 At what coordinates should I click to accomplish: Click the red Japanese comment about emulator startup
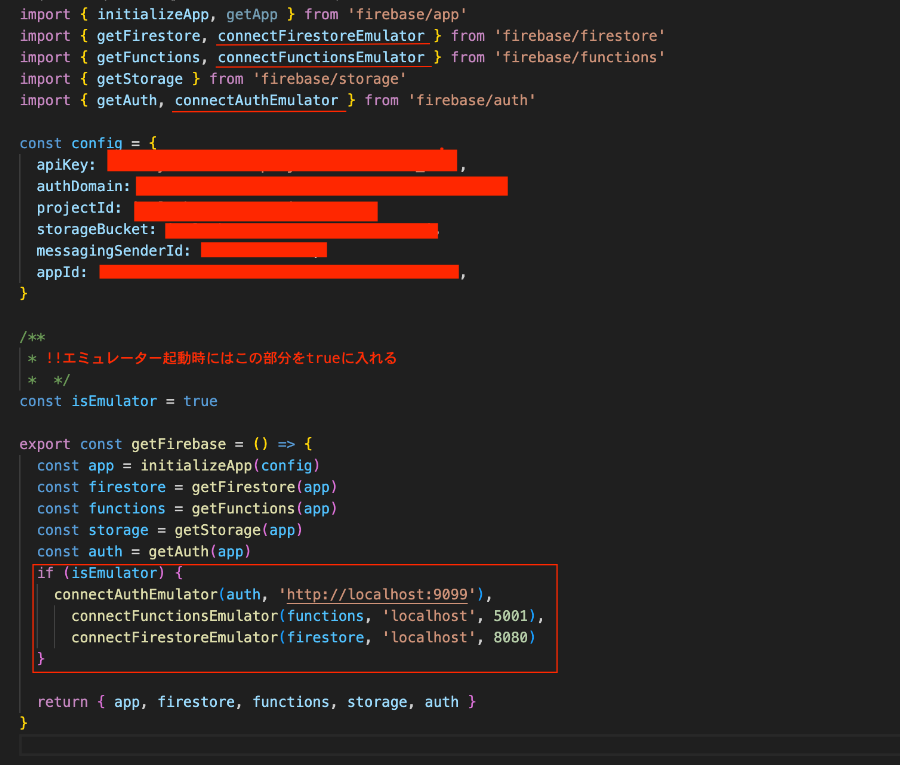(x=221, y=359)
